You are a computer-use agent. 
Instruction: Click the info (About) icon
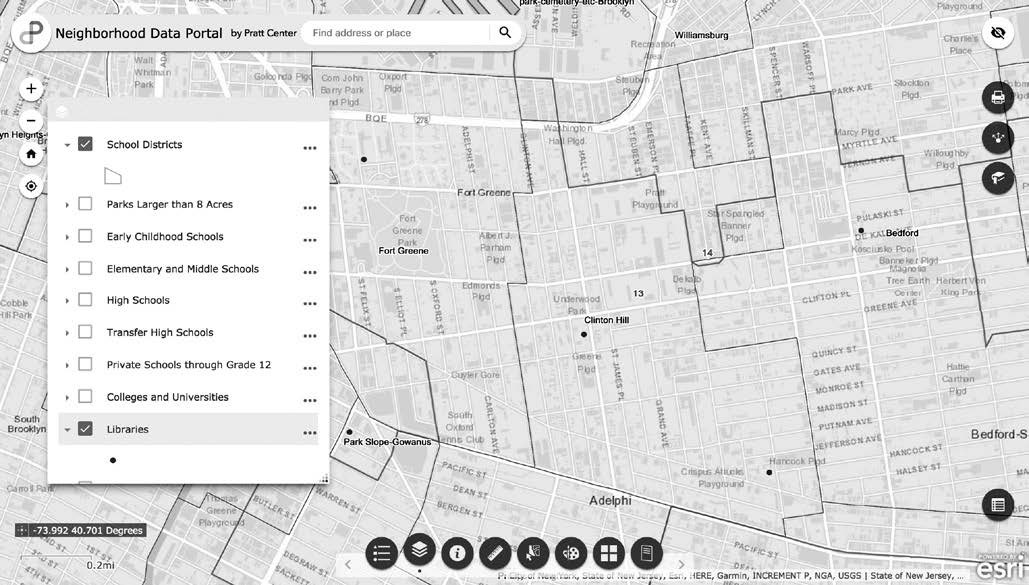coord(458,553)
